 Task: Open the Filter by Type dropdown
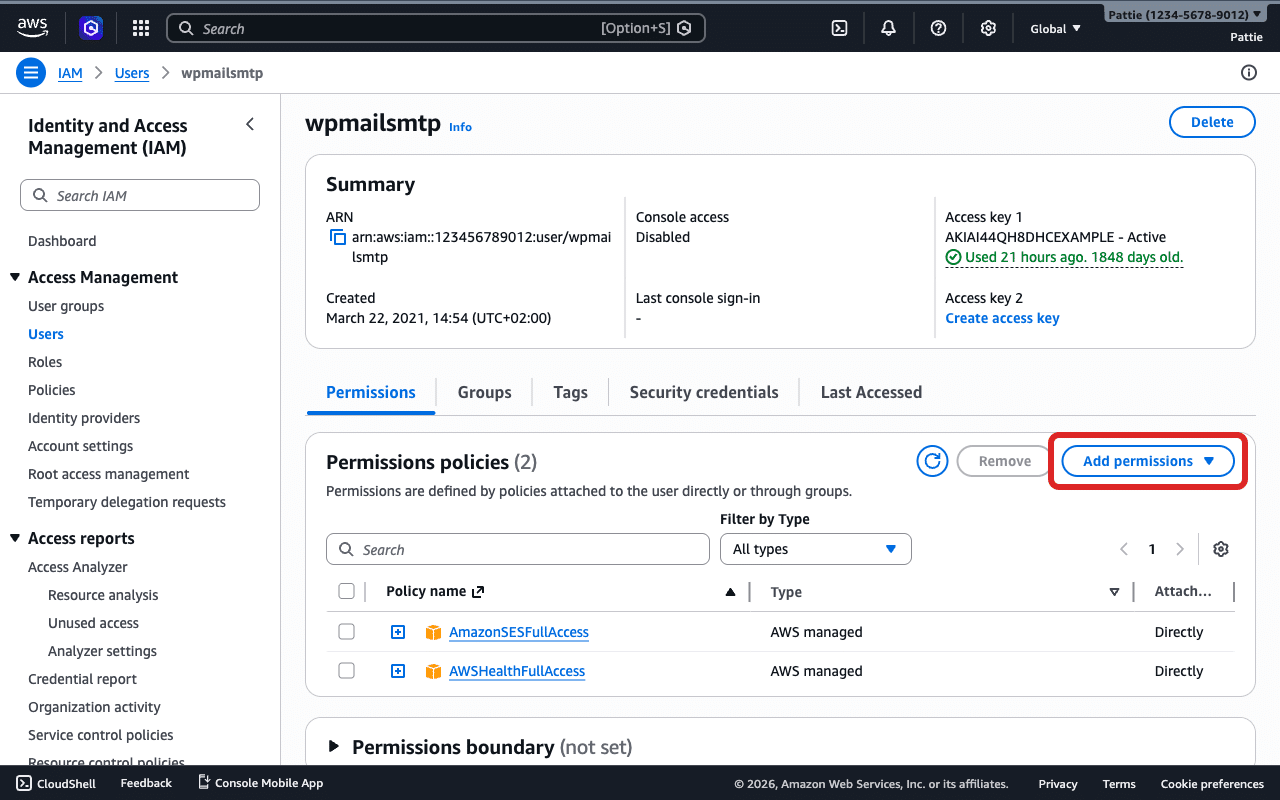coord(816,549)
